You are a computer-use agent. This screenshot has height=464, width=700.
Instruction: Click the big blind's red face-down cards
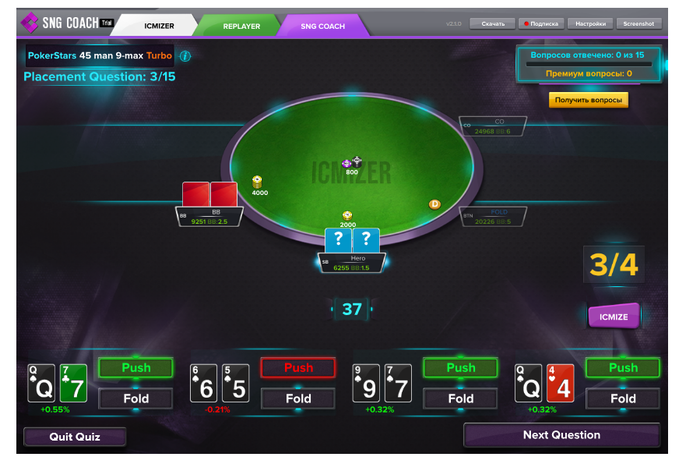(x=209, y=194)
